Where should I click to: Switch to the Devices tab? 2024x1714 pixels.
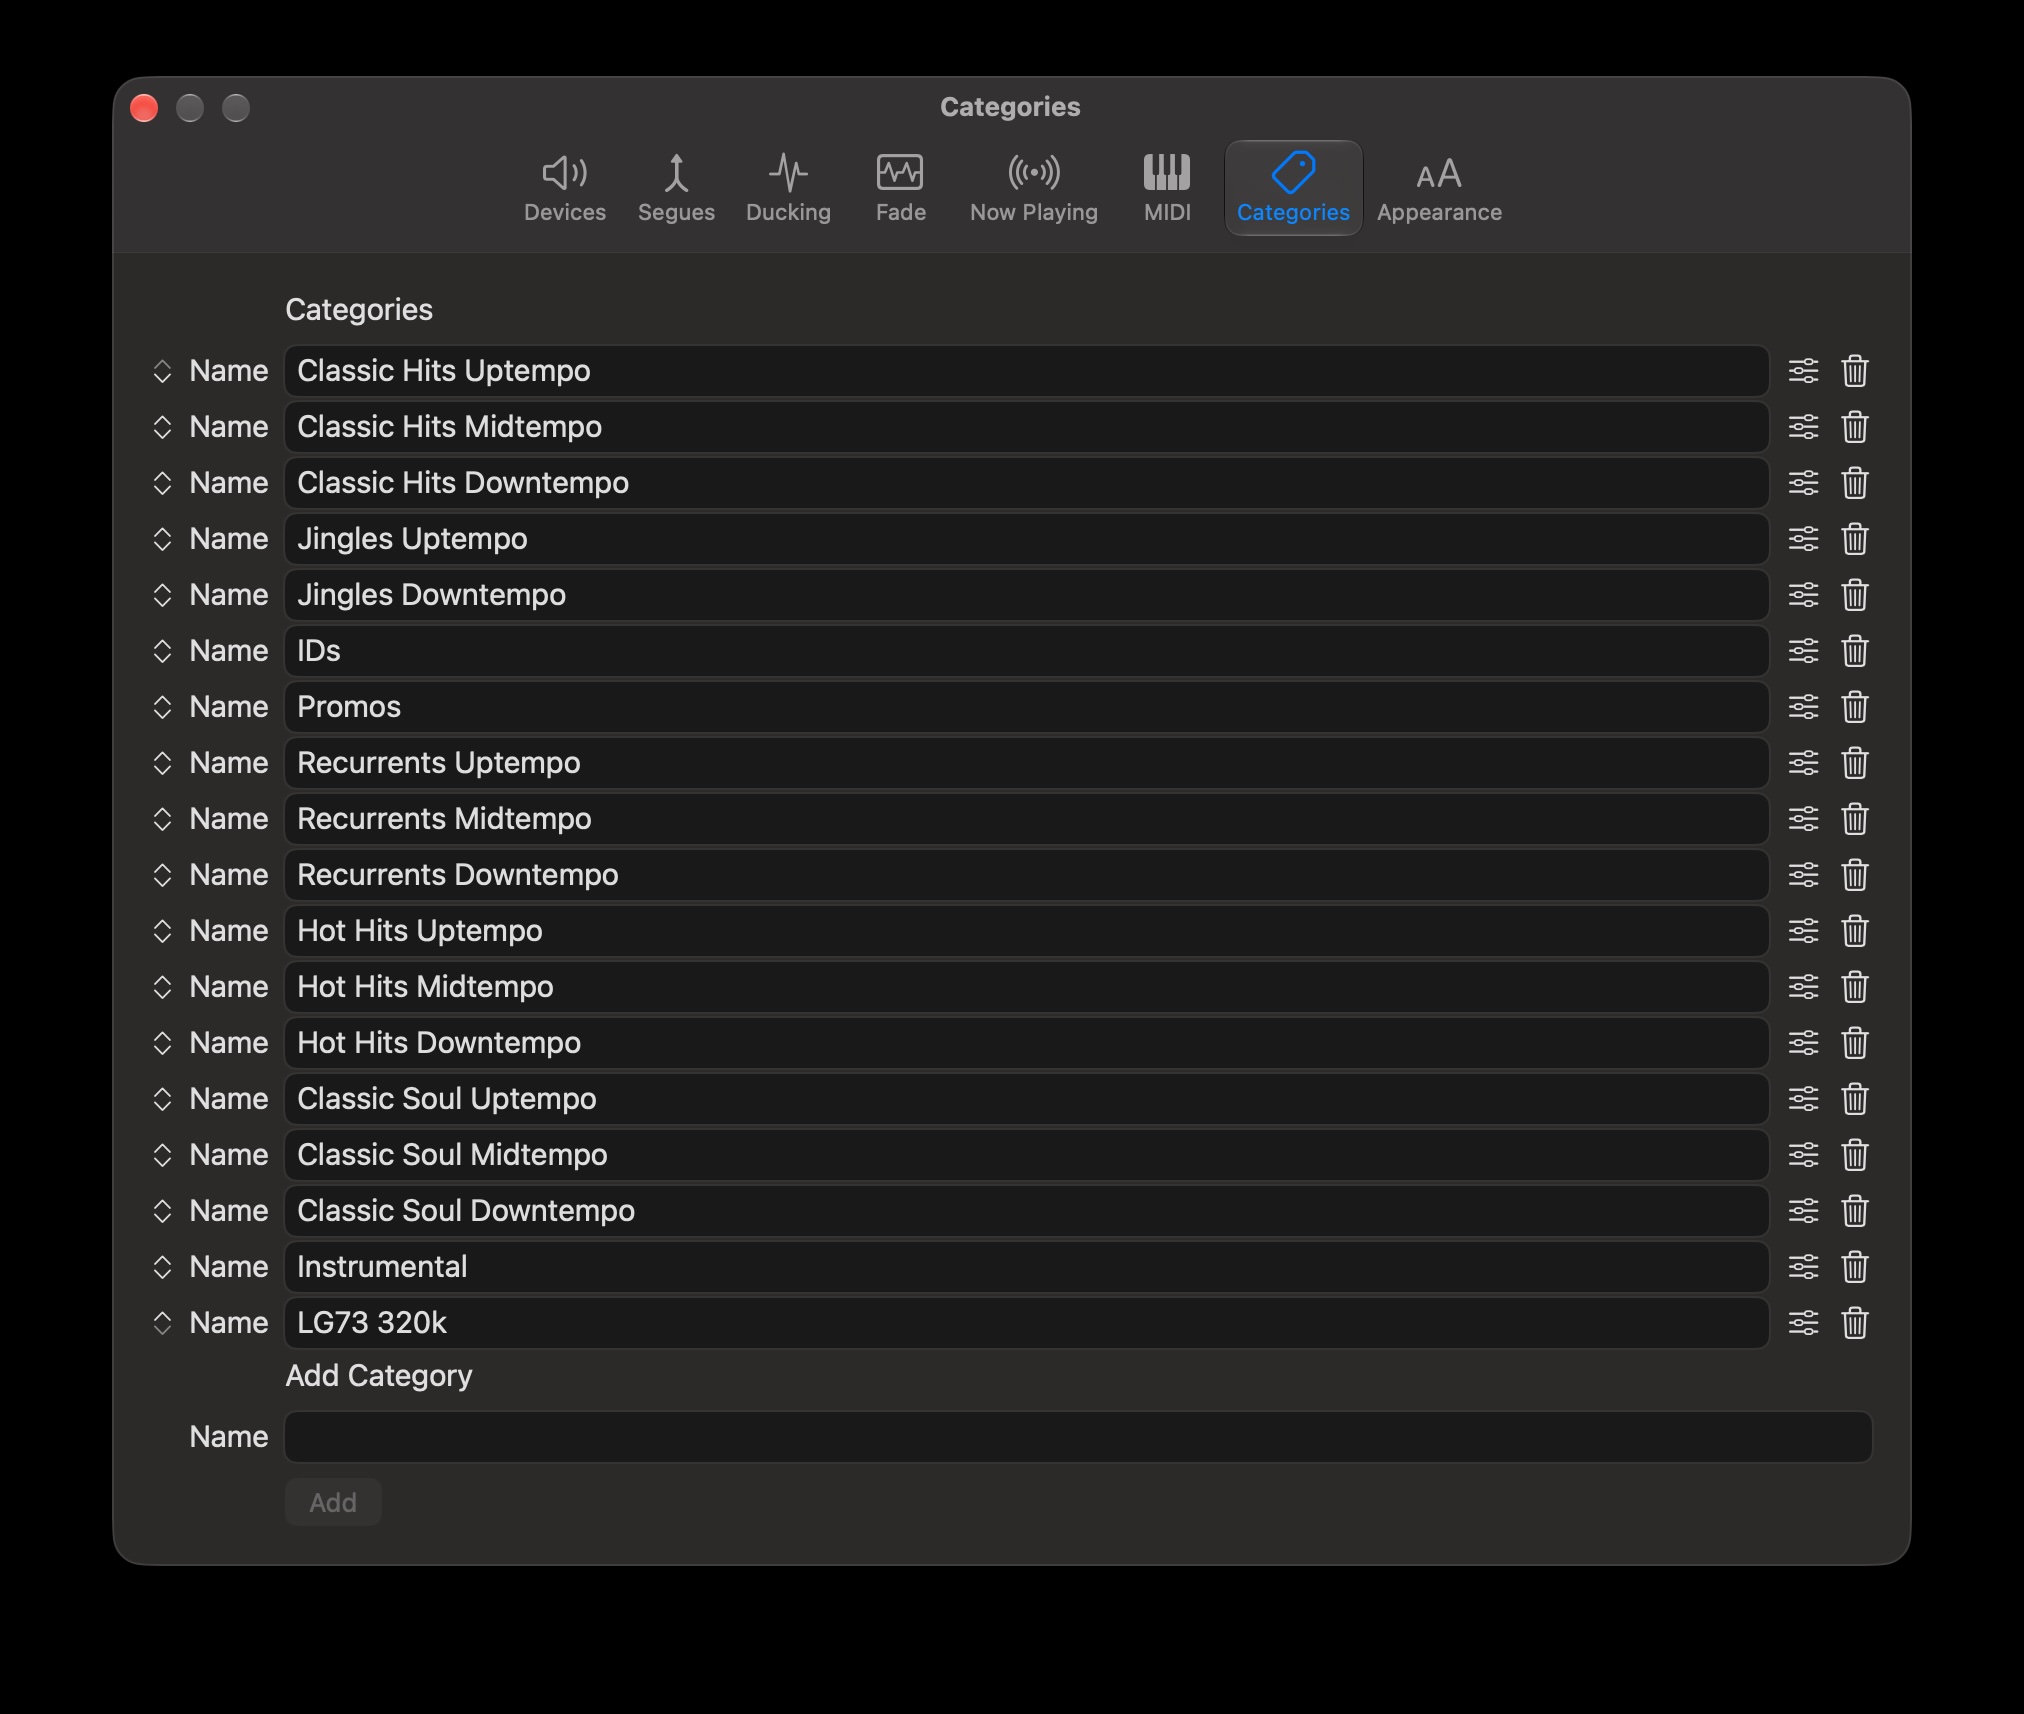click(565, 188)
